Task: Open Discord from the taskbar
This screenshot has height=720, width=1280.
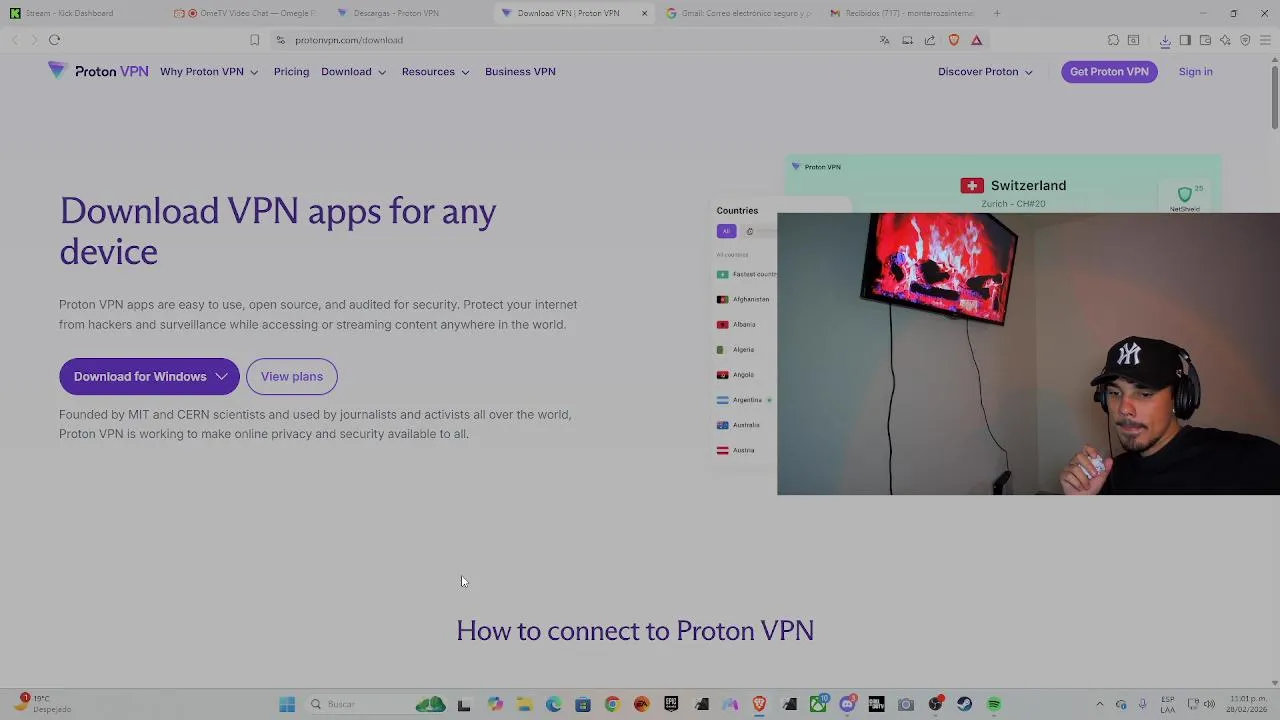Action: point(848,704)
